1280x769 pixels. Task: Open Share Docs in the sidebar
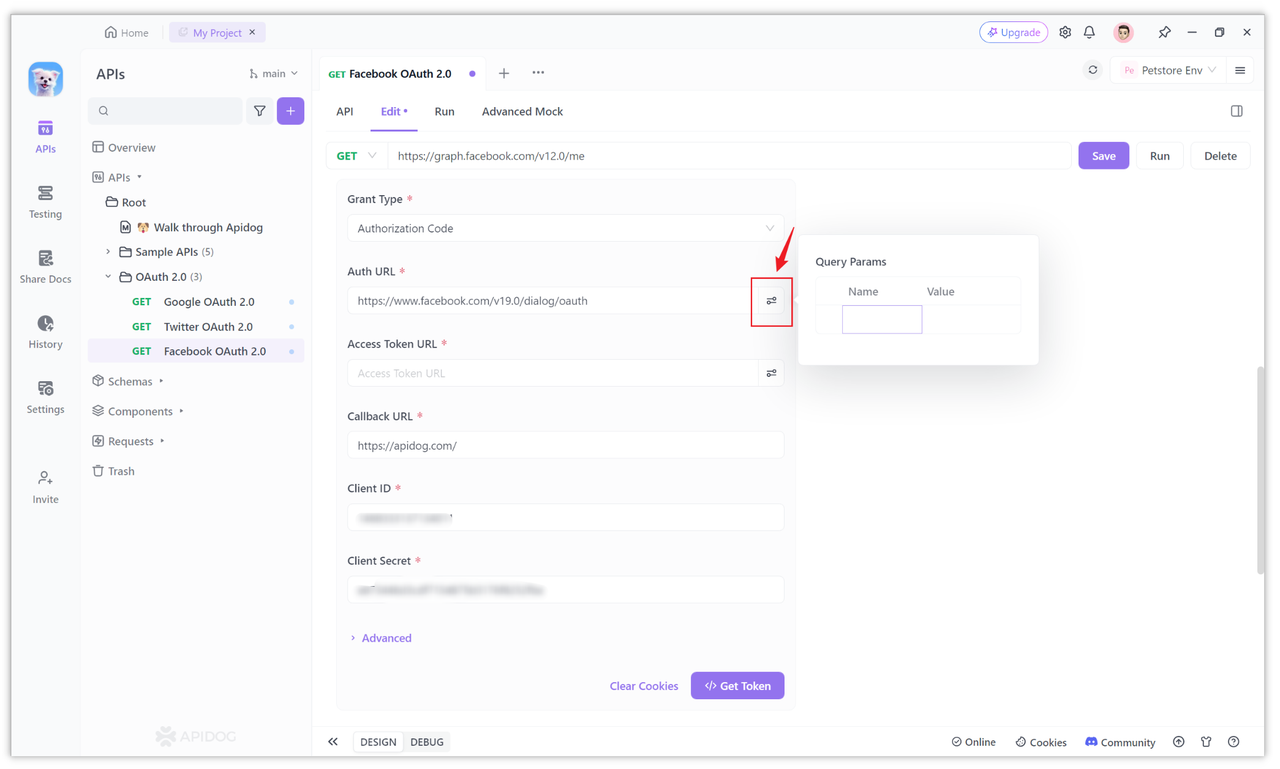[45, 267]
